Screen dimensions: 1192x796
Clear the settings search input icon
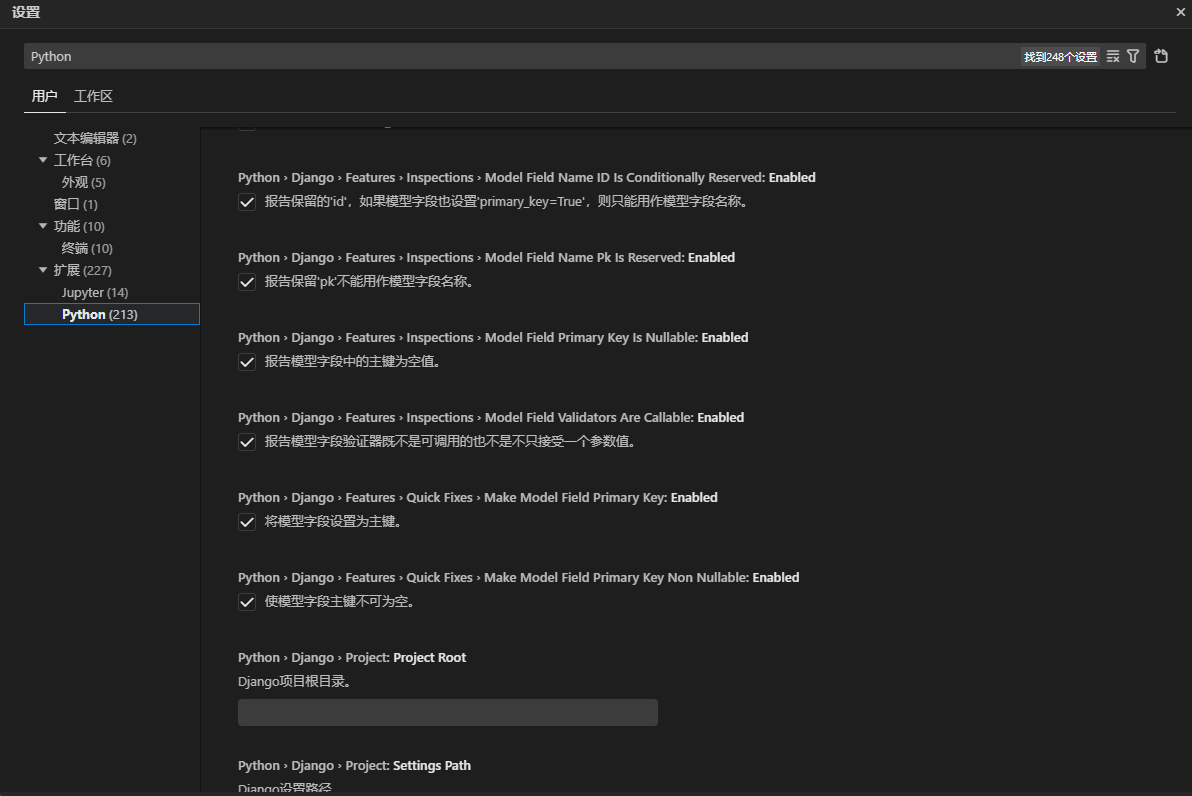point(1113,56)
